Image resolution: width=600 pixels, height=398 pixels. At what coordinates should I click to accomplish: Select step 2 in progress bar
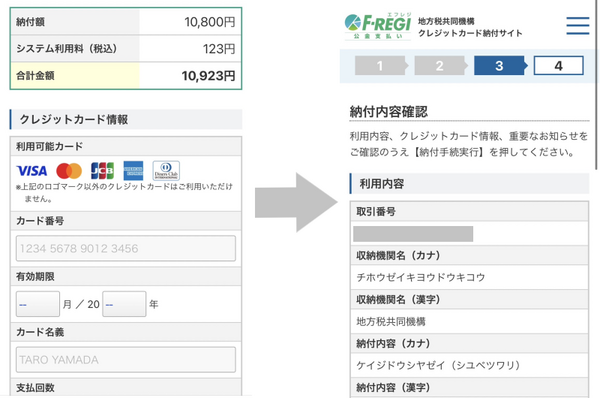[440, 65]
